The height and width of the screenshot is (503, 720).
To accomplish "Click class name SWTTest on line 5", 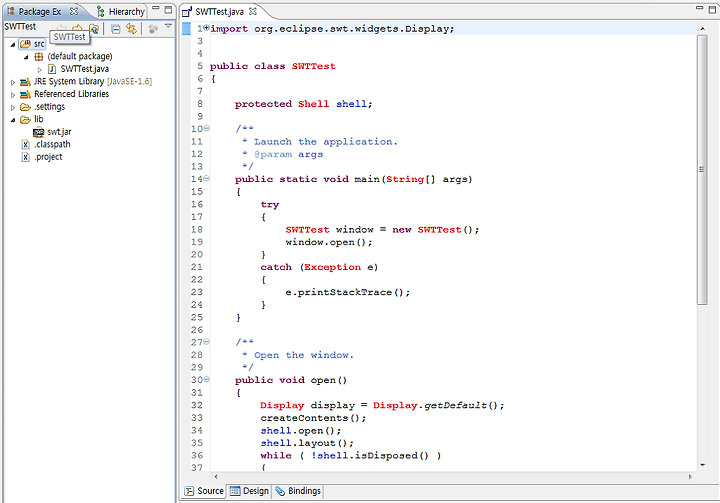I will coord(314,66).
